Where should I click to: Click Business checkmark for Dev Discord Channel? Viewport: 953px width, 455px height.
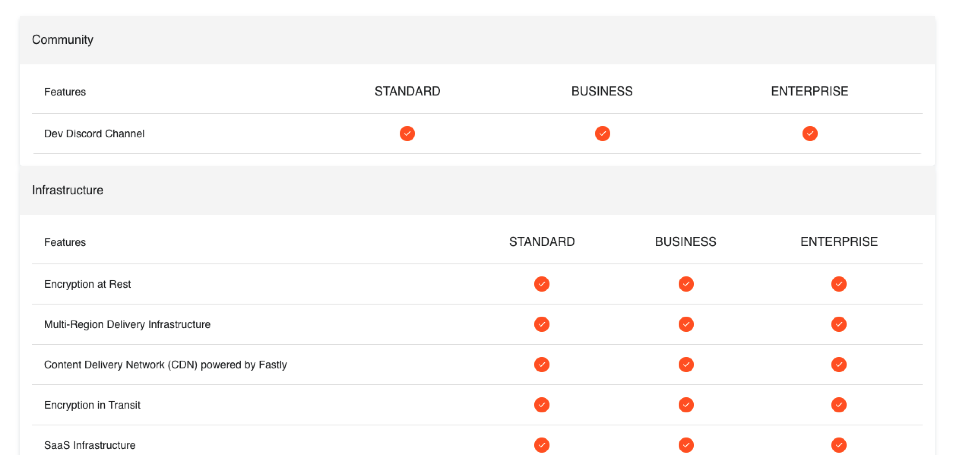[602, 133]
